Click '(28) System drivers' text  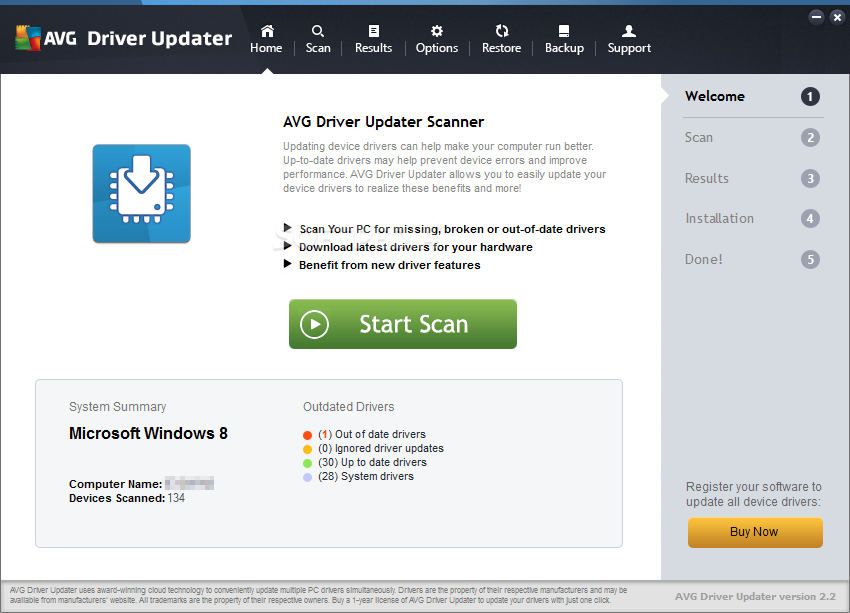366,476
